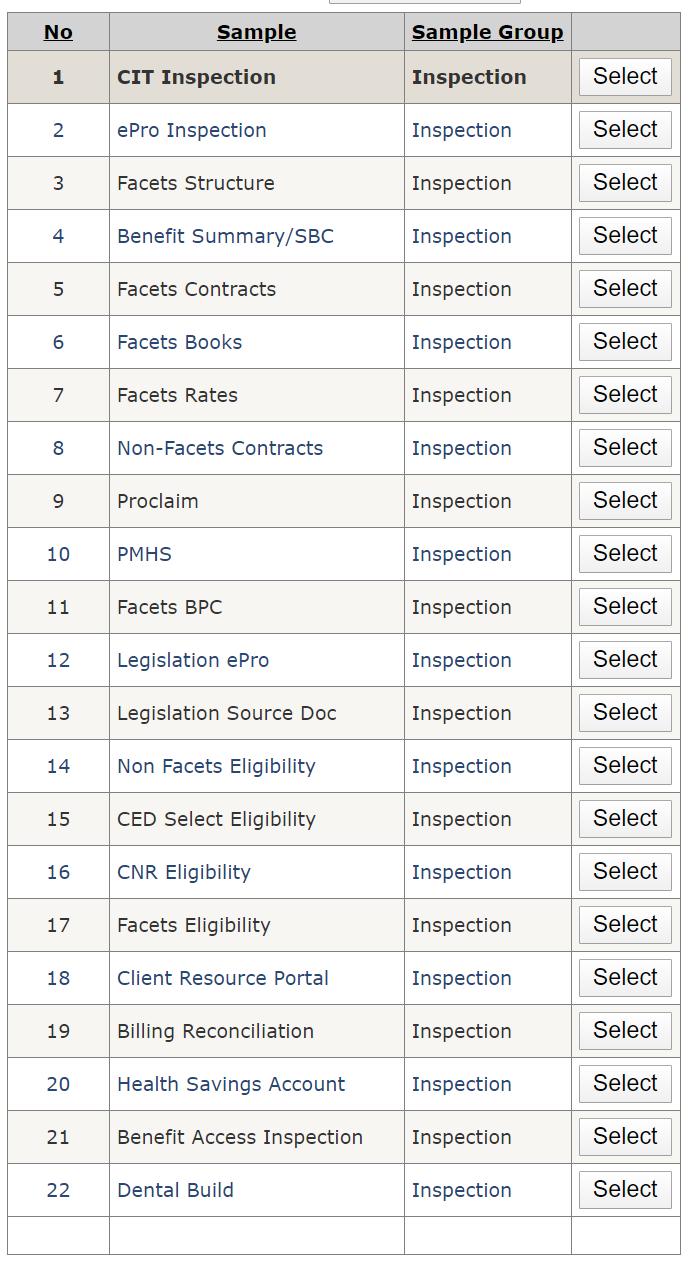Image resolution: width=688 pixels, height=1266 pixels.
Task: Choose Select for Health Savings Account
Action: click(x=625, y=1084)
